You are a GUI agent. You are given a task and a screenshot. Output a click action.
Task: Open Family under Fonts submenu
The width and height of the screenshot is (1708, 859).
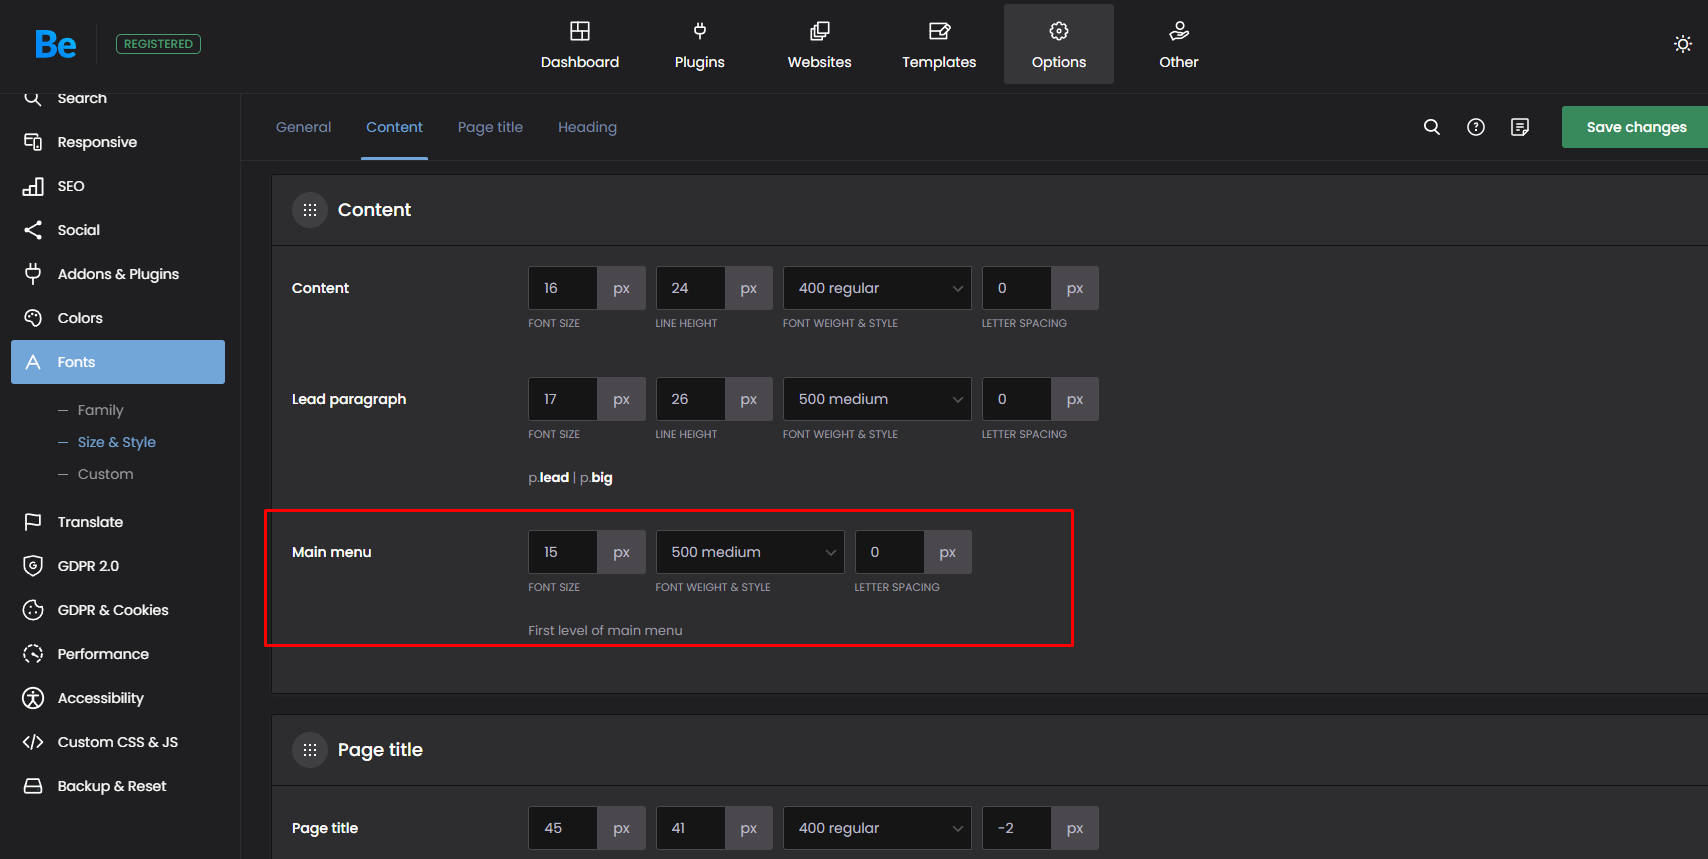point(100,410)
